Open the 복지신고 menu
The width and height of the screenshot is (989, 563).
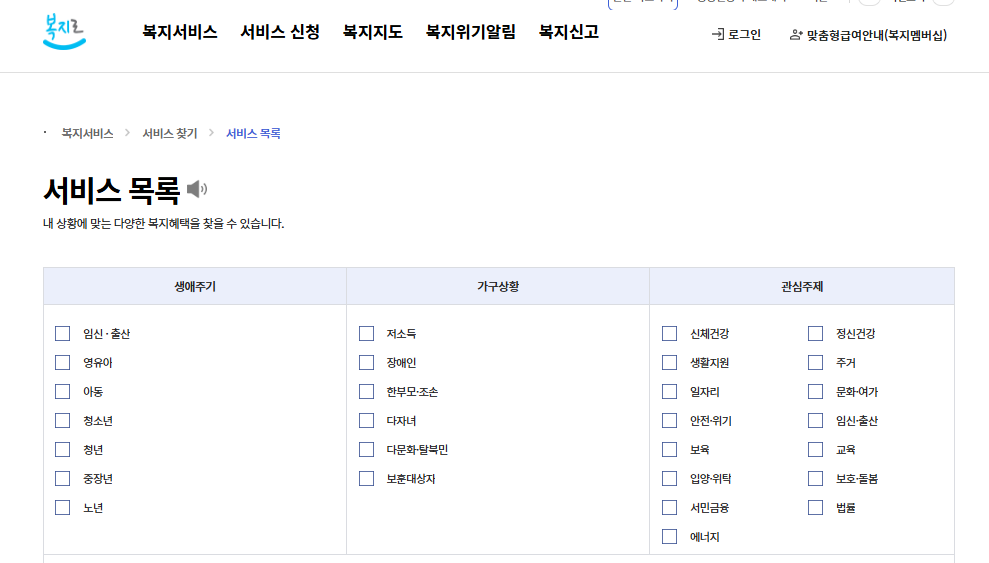pyautogui.click(x=568, y=32)
